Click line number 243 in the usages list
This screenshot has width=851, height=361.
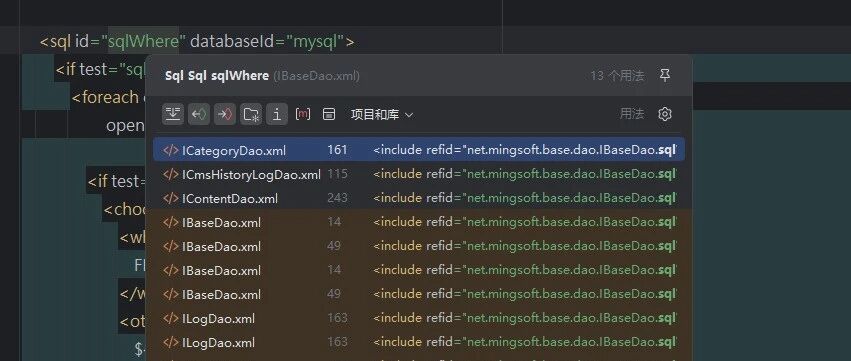tap(337, 198)
